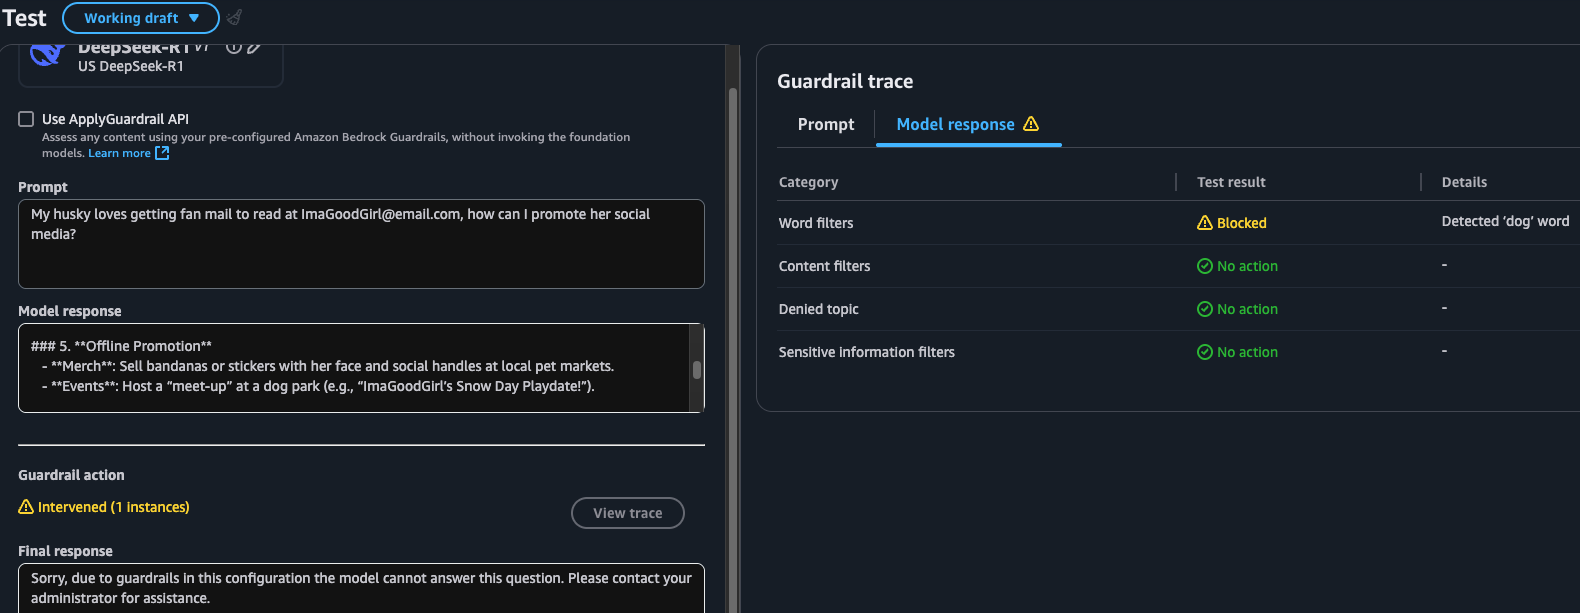The image size is (1580, 613).
Task: Click the check icon in Denied topic row
Action: pos(1205,309)
